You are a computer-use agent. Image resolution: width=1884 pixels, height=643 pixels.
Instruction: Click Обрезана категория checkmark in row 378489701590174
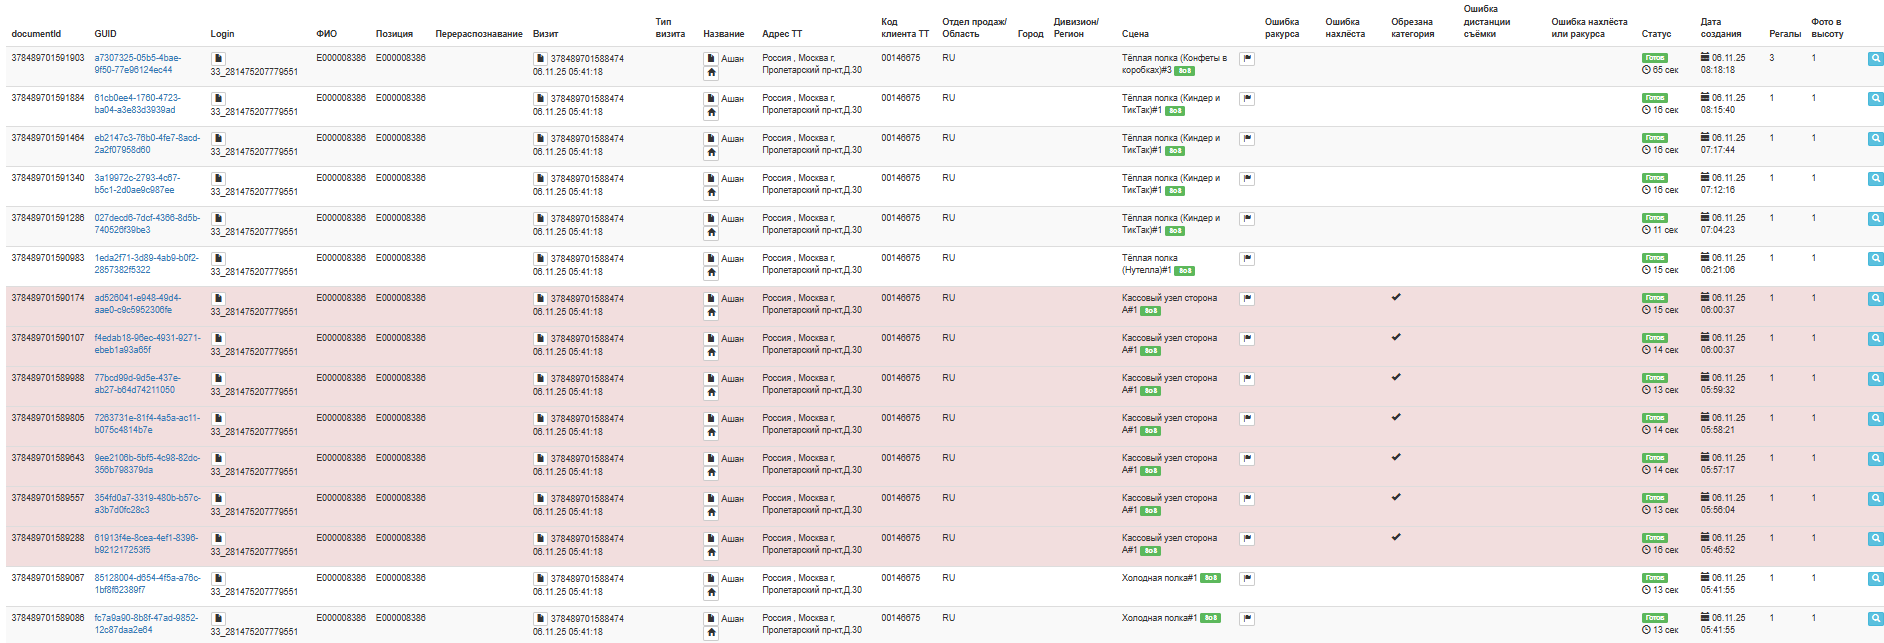coord(1396,297)
